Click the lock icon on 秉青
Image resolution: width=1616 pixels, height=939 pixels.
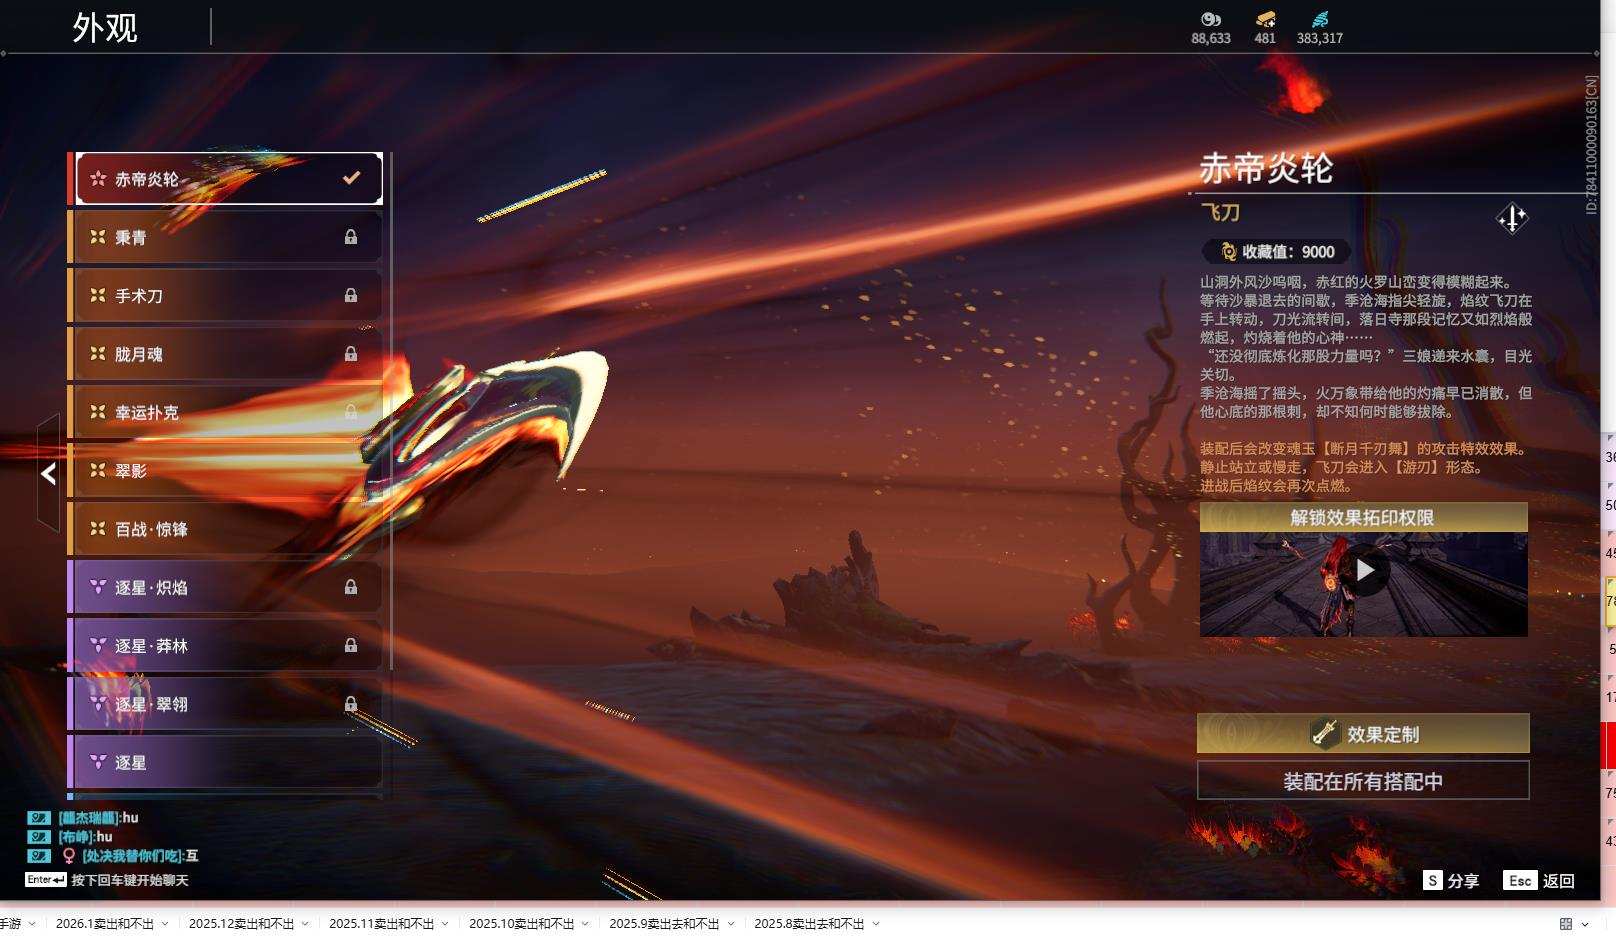point(351,237)
